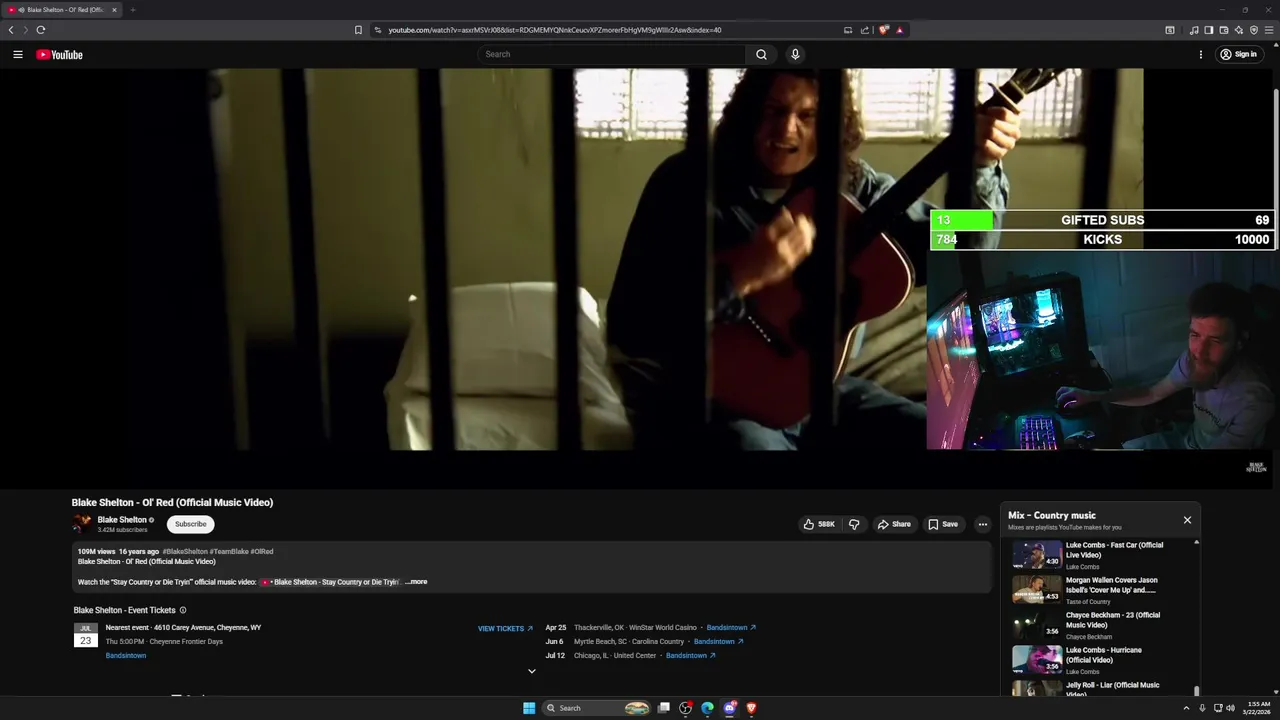Start voice search with microphone icon

(795, 54)
